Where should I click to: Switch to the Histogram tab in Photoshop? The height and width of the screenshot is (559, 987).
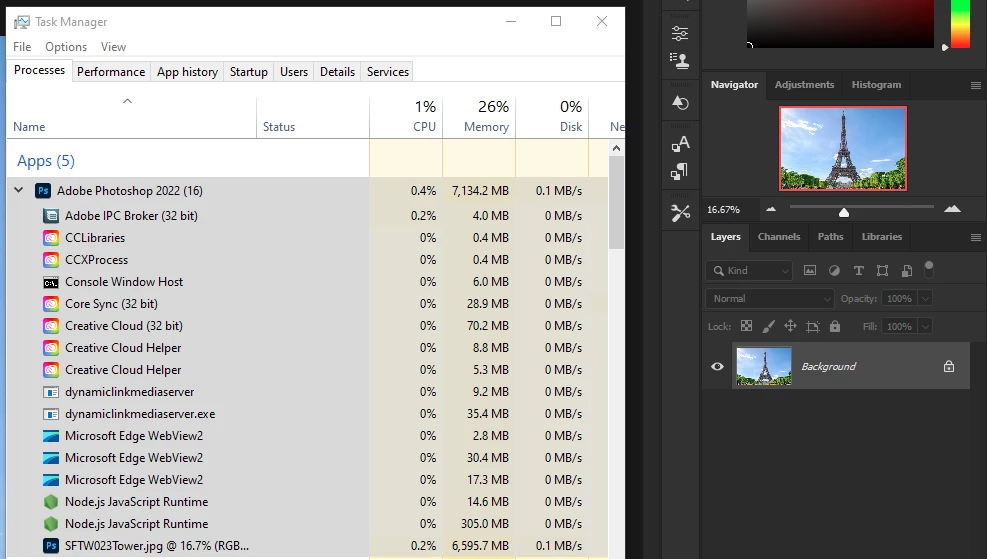coord(876,84)
